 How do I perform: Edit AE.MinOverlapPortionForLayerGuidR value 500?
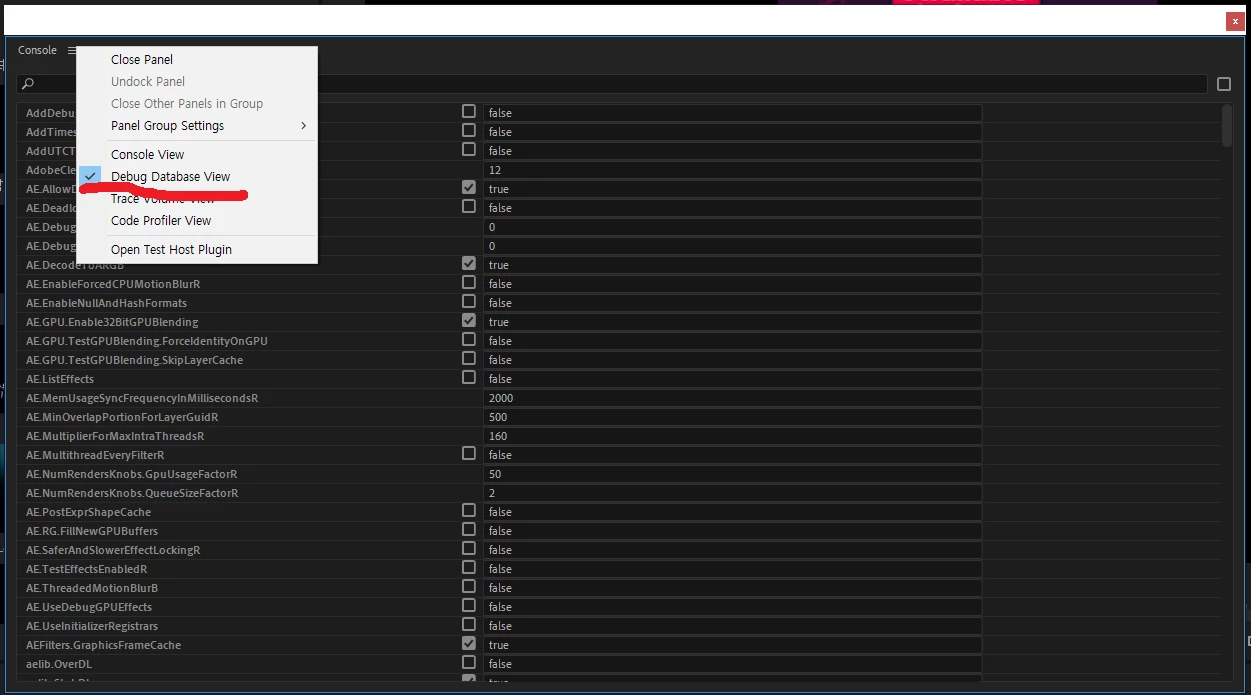[732, 417]
